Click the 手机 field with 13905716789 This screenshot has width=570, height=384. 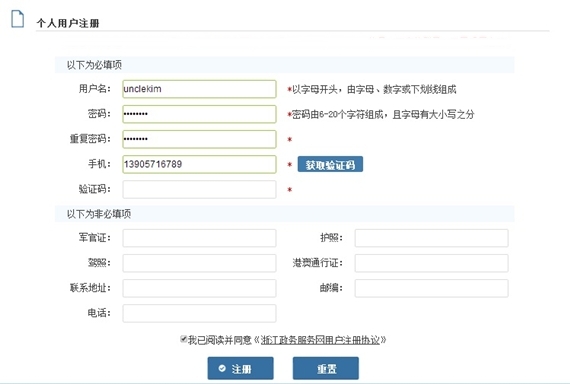pyautogui.click(x=199, y=164)
